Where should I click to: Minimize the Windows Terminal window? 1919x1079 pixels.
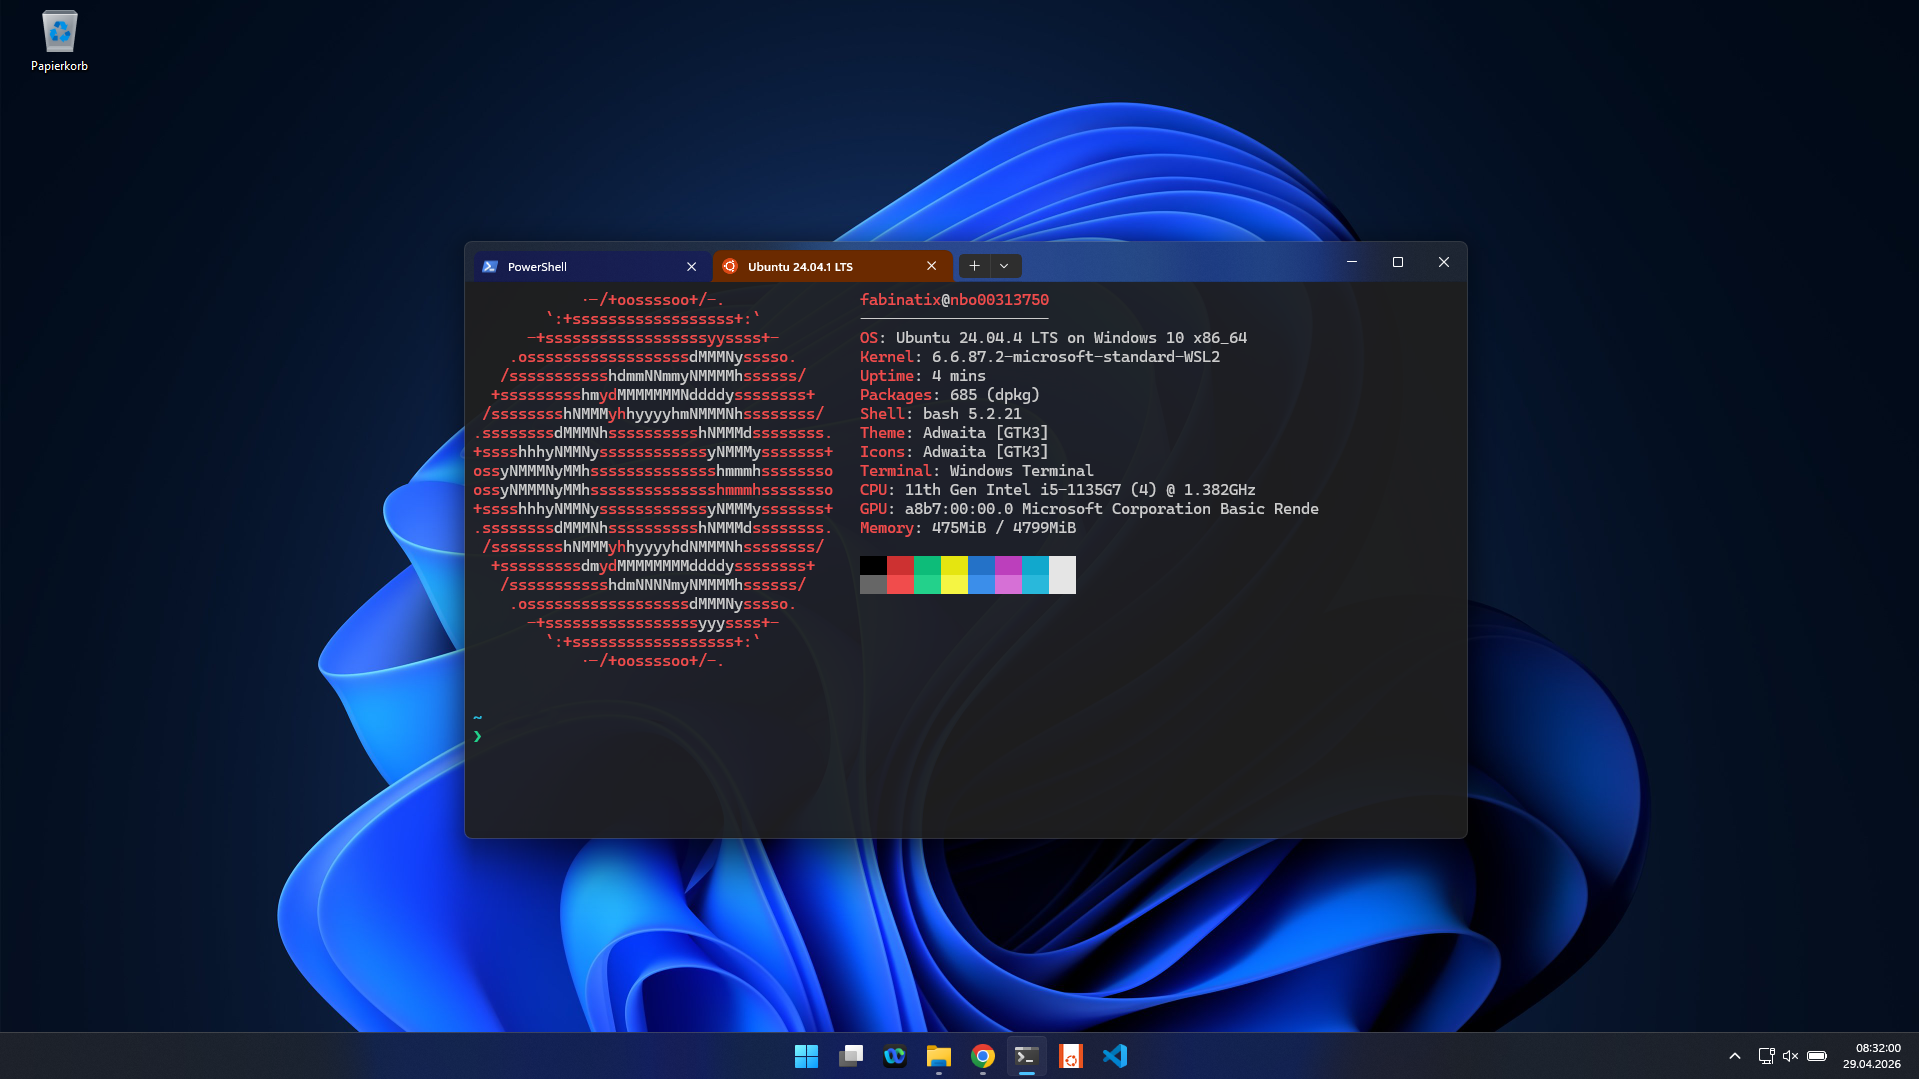pos(1352,262)
